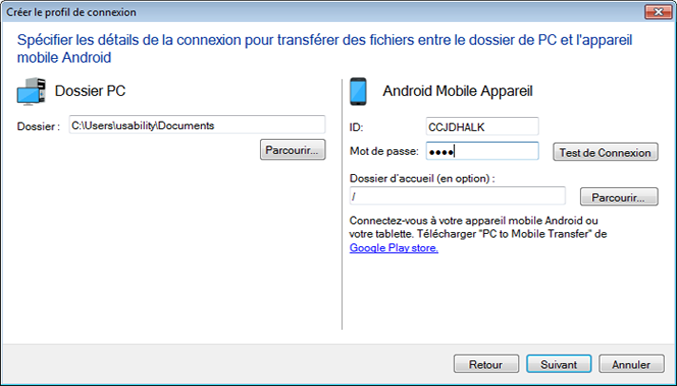Click the Dossier d'accueil (en option) label
The image size is (677, 386).
422,178
